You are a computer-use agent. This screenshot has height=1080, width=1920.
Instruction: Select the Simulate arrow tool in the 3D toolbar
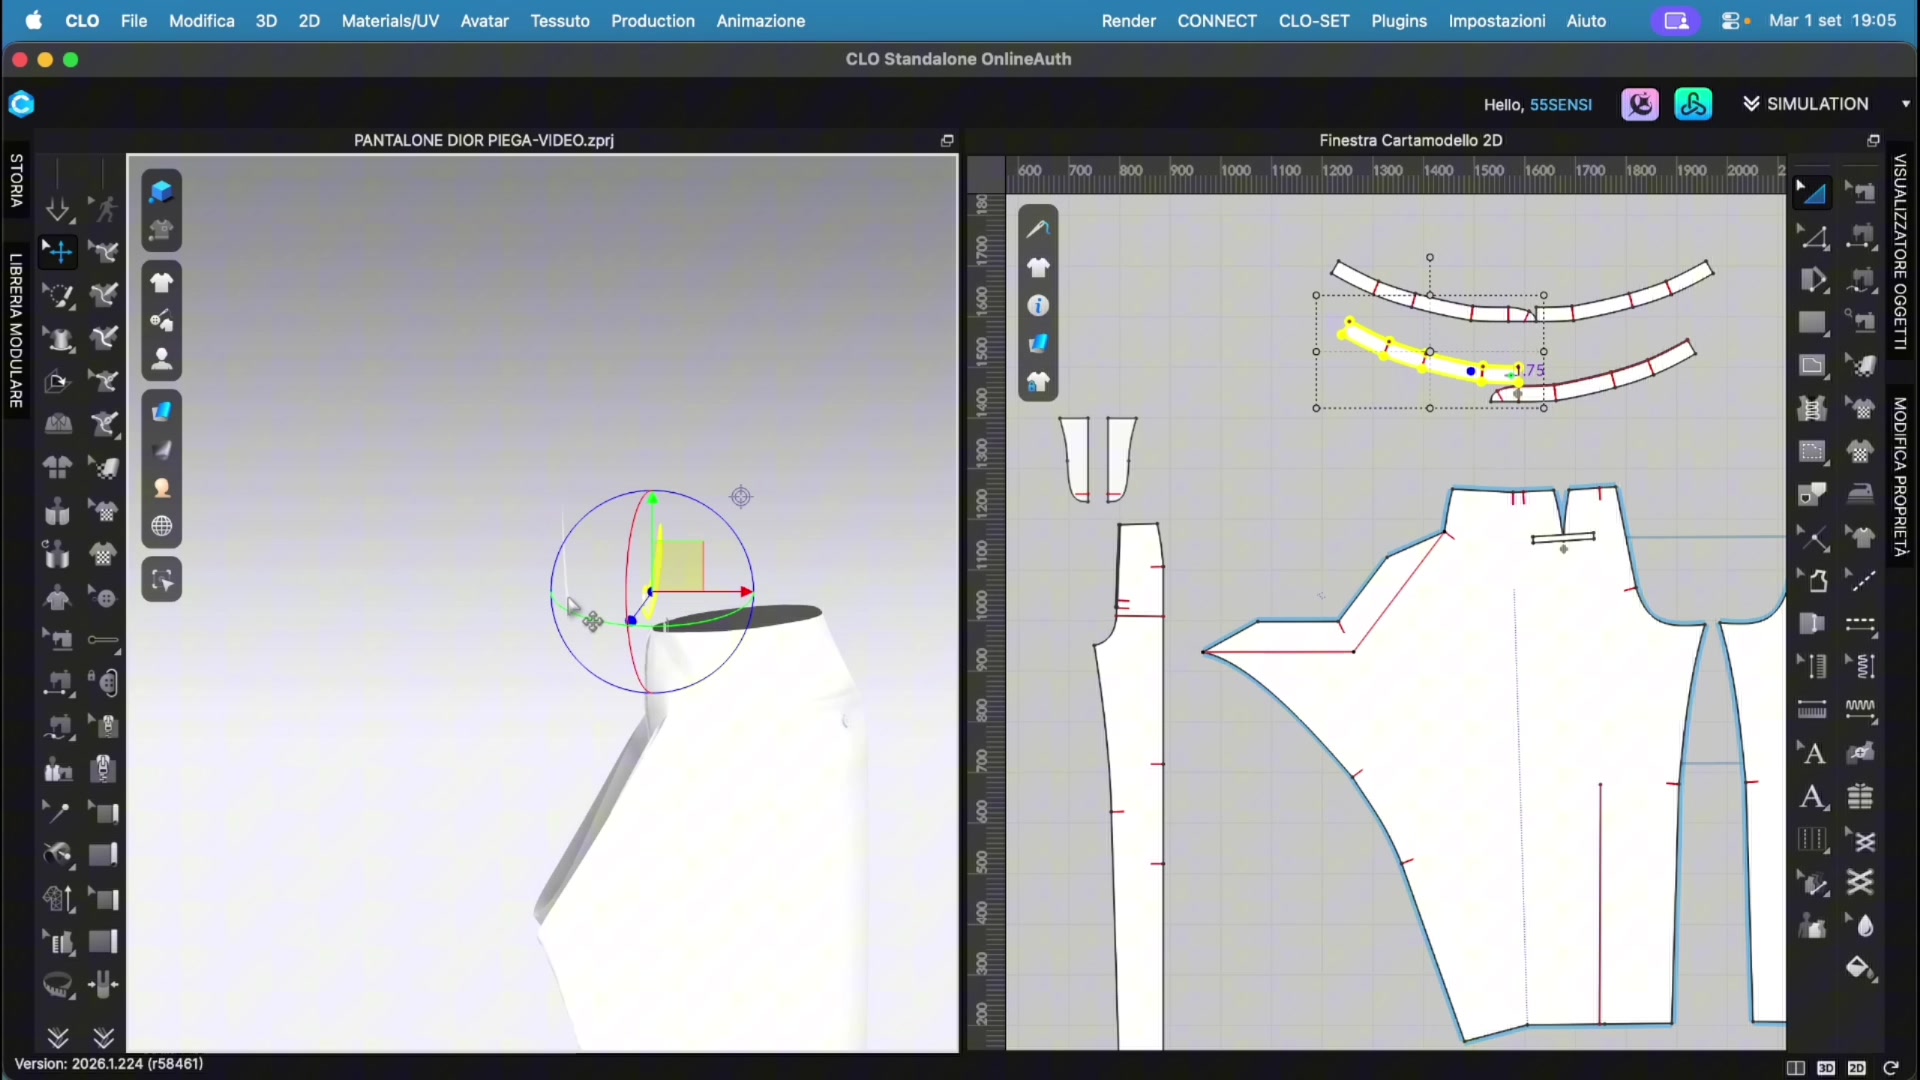click(58, 208)
